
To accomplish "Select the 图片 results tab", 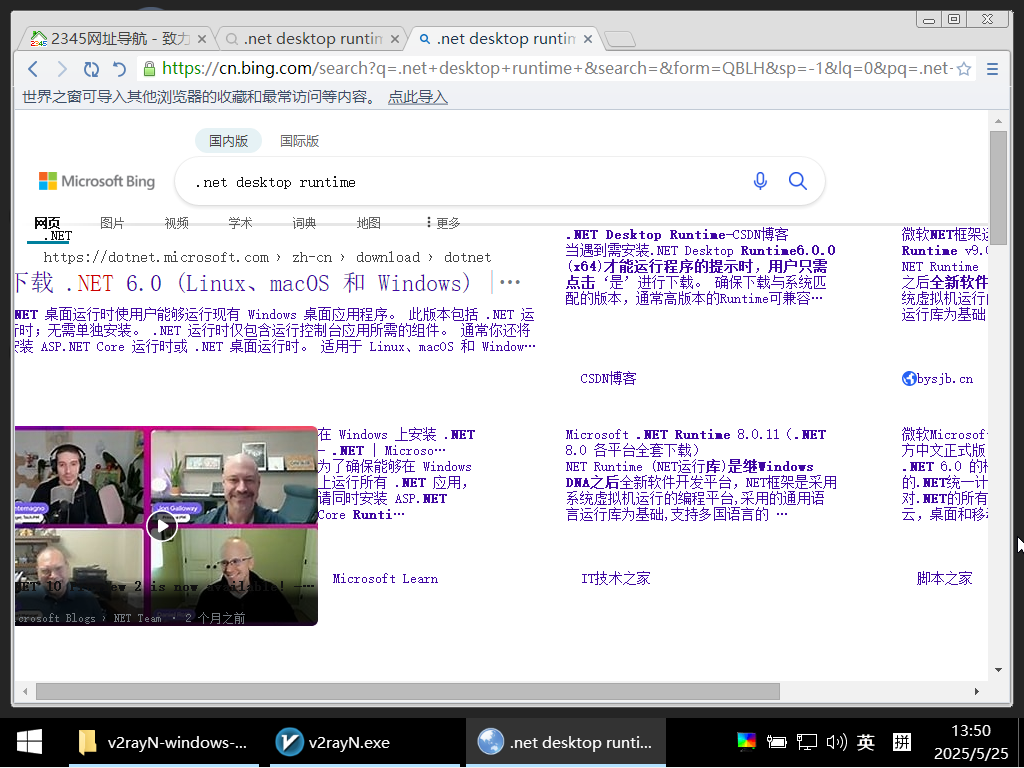I will click(x=112, y=223).
